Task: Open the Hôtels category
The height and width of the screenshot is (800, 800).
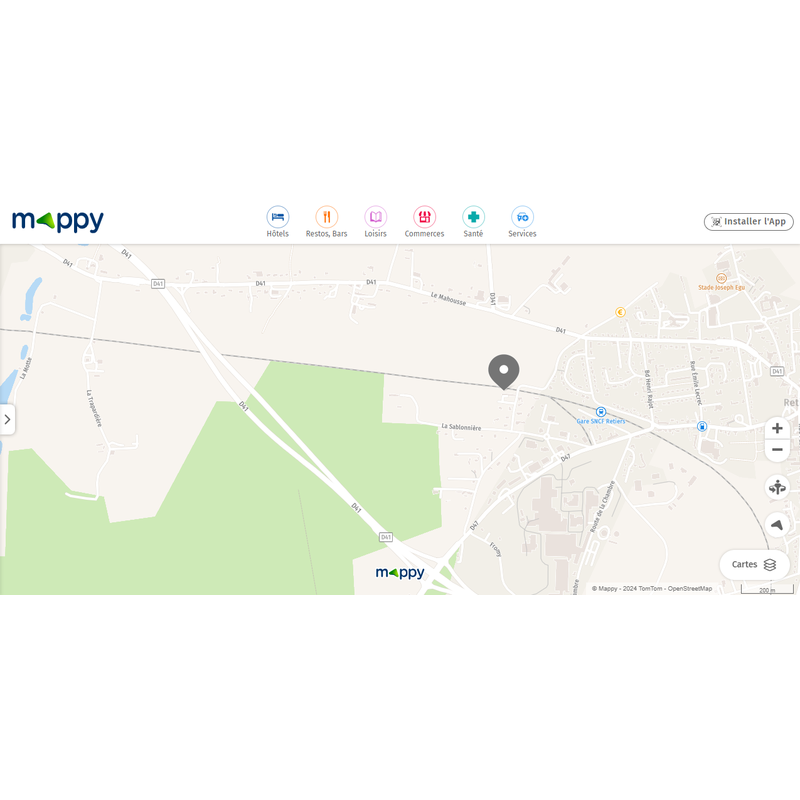Action: 278,221
